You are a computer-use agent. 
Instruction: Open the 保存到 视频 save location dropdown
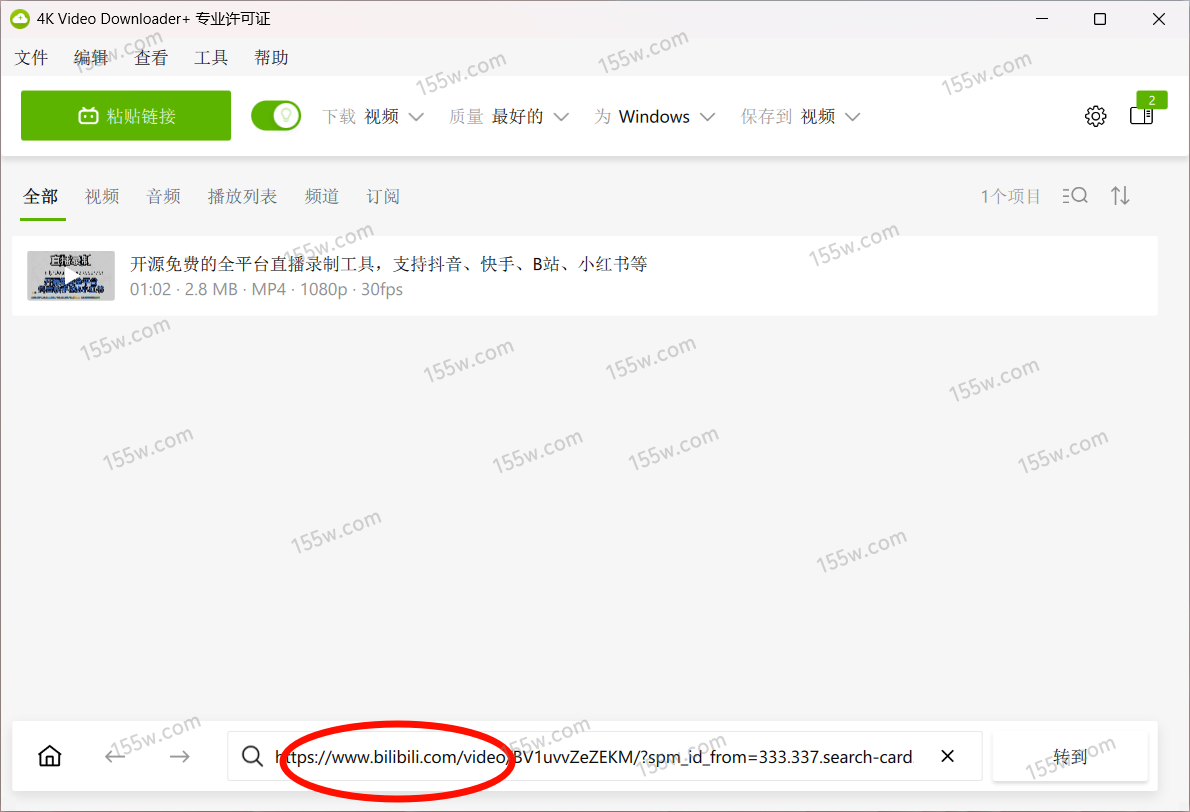(x=800, y=117)
